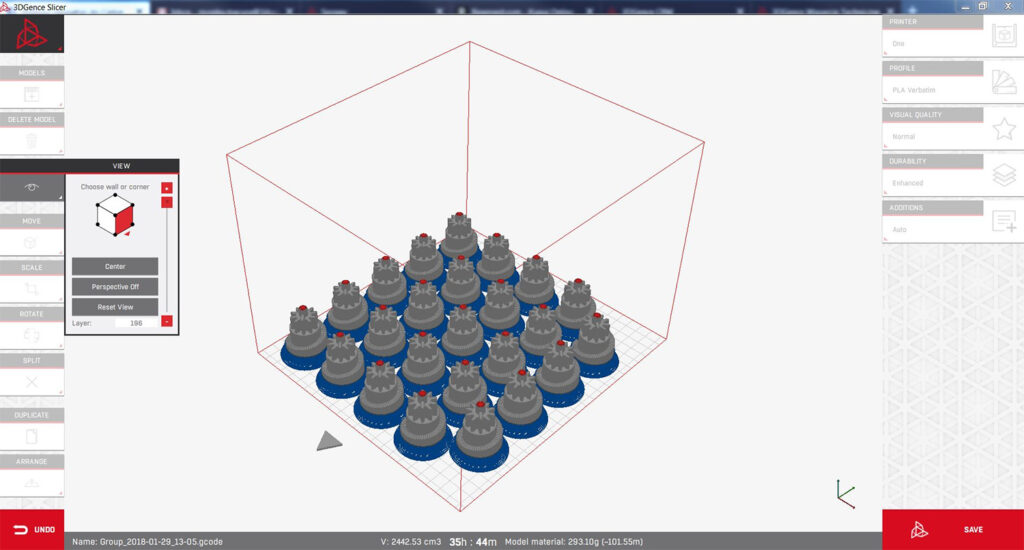Select the Move tool cube icon
Screen dimensions: 1024x550
pyautogui.click(x=31, y=242)
